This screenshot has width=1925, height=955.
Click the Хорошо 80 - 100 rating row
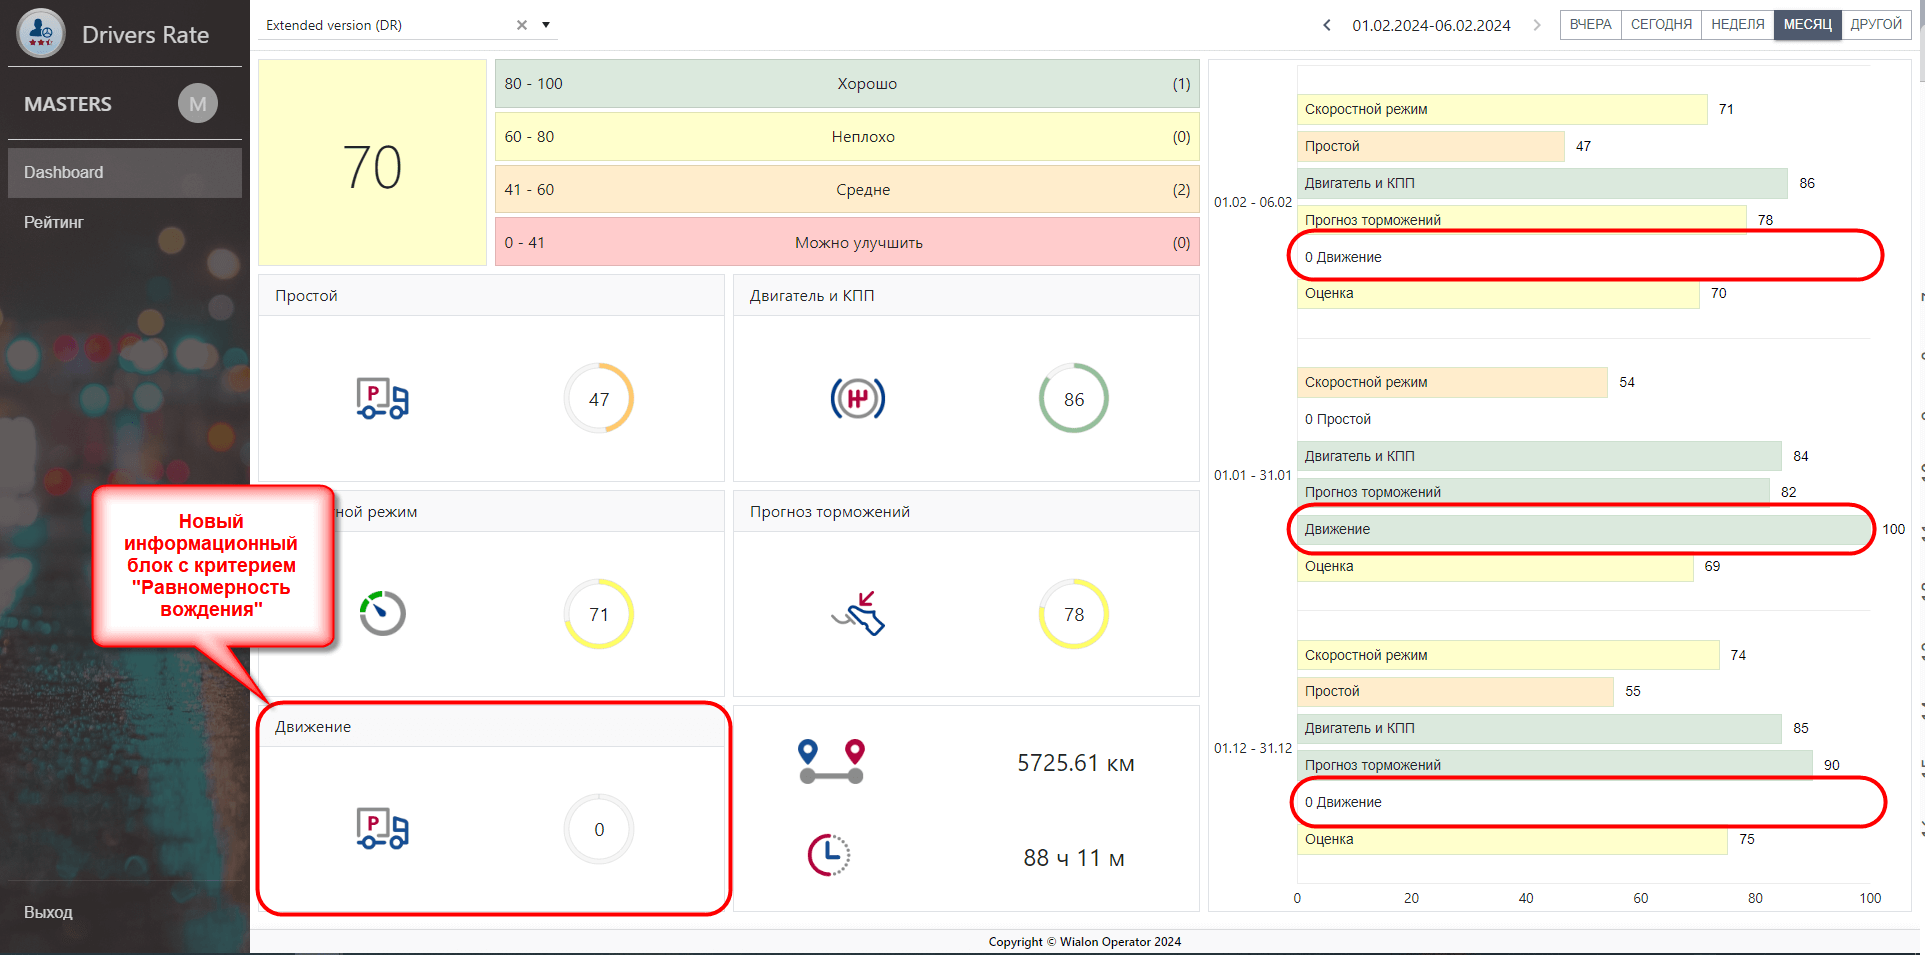coord(846,84)
